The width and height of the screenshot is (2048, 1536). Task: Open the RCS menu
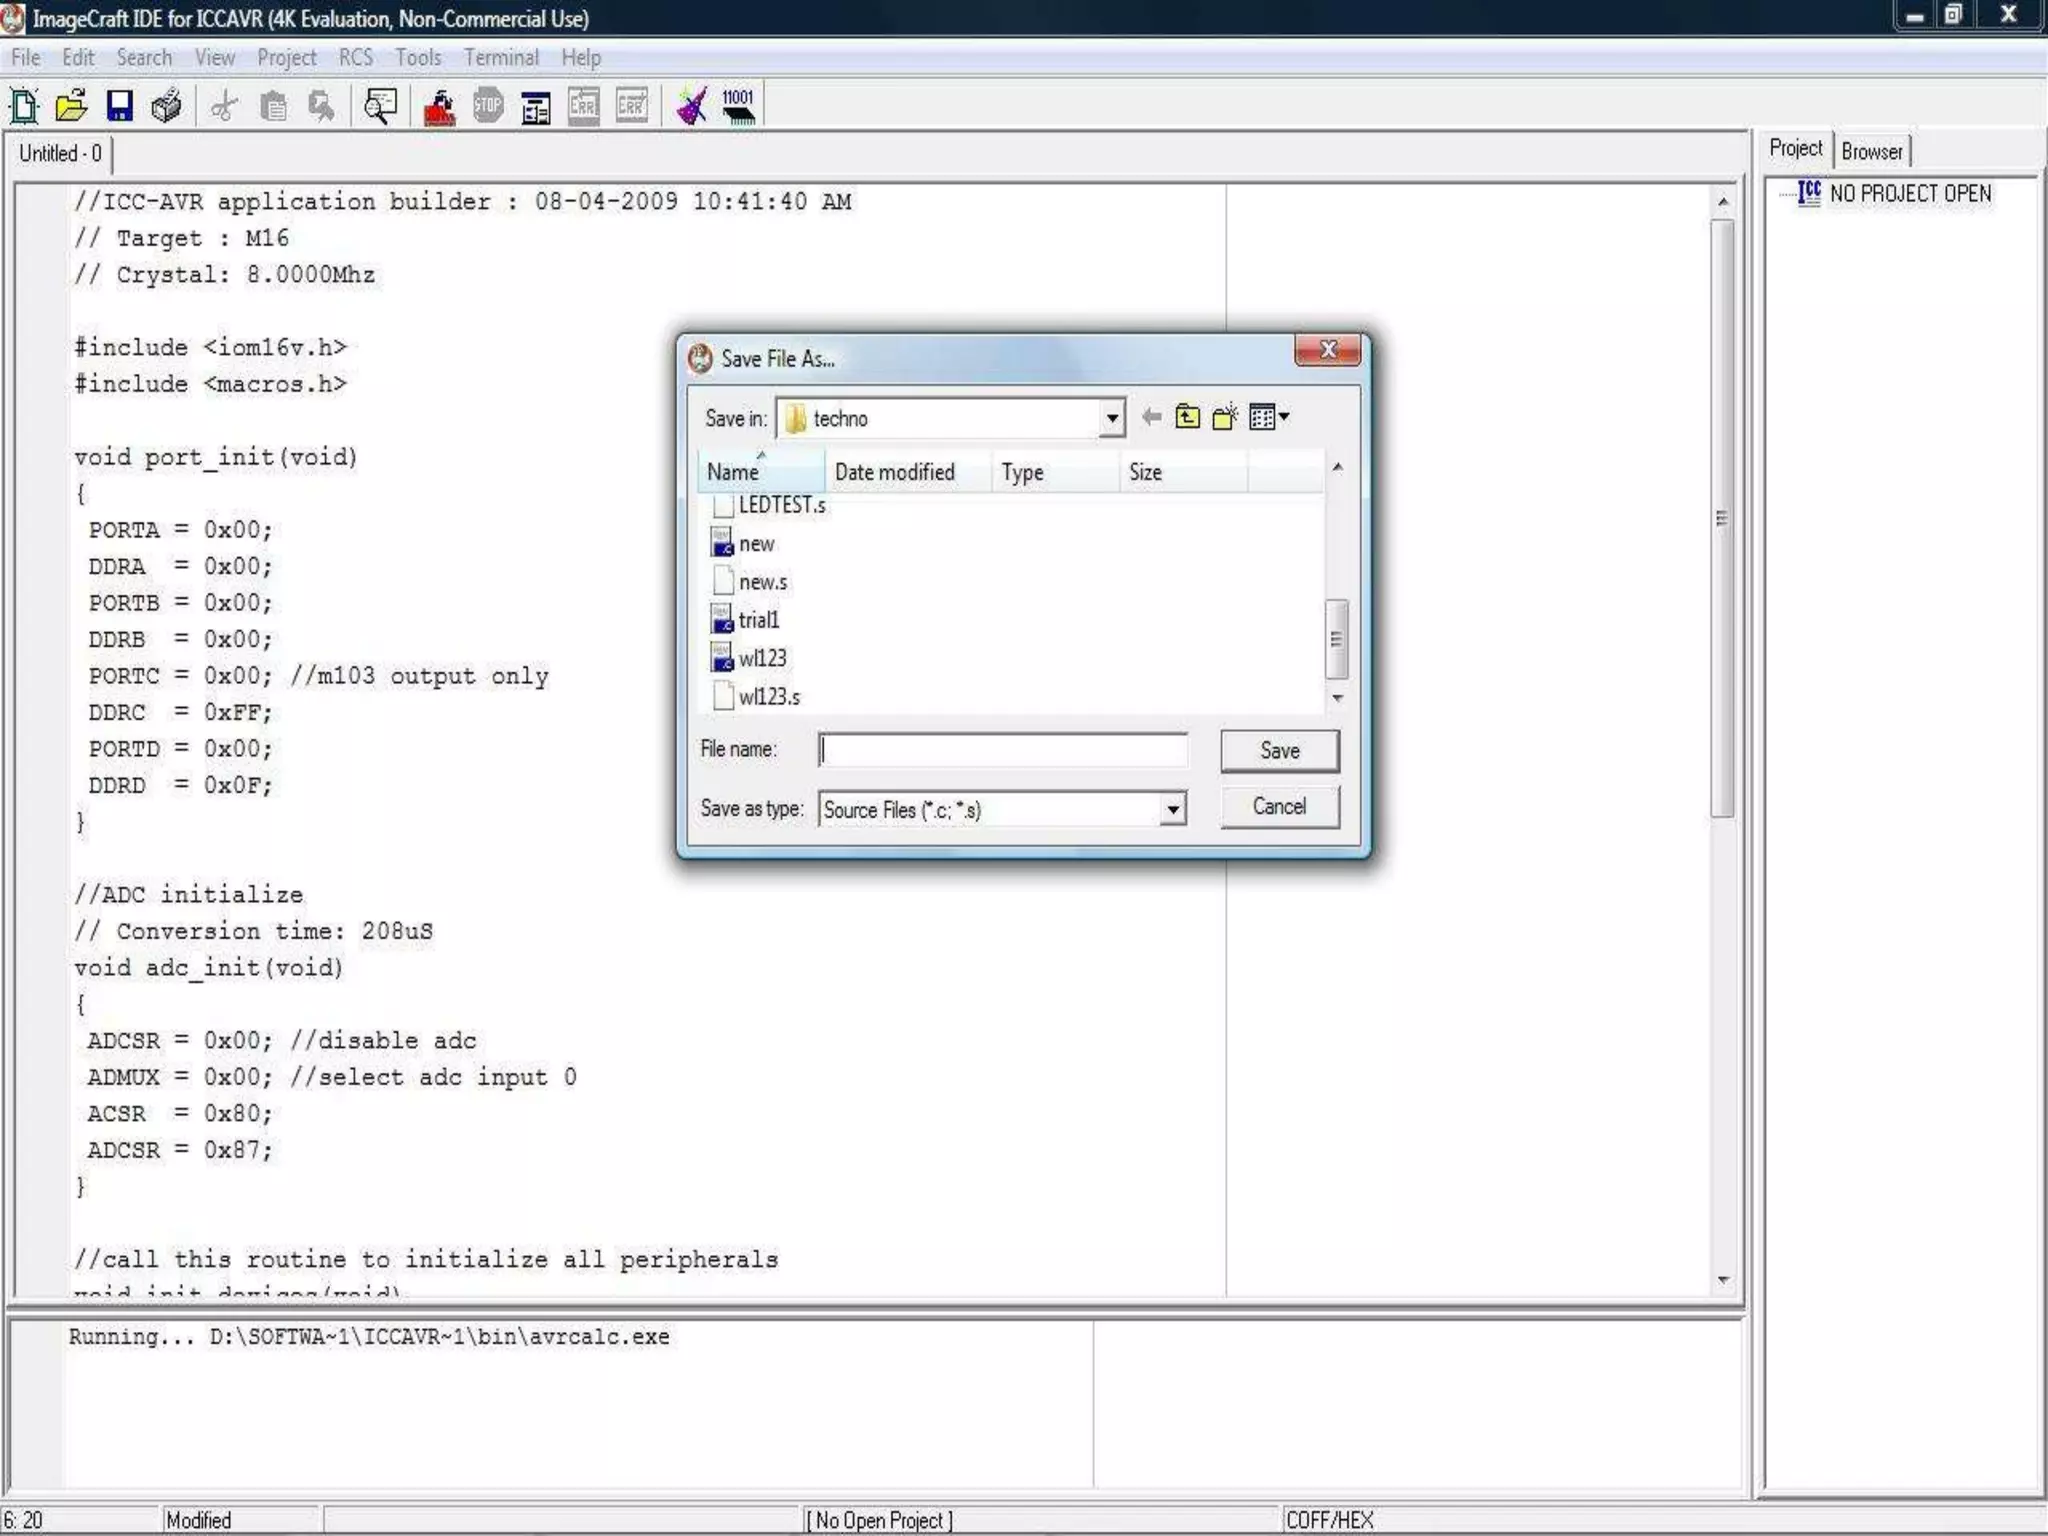tap(356, 57)
